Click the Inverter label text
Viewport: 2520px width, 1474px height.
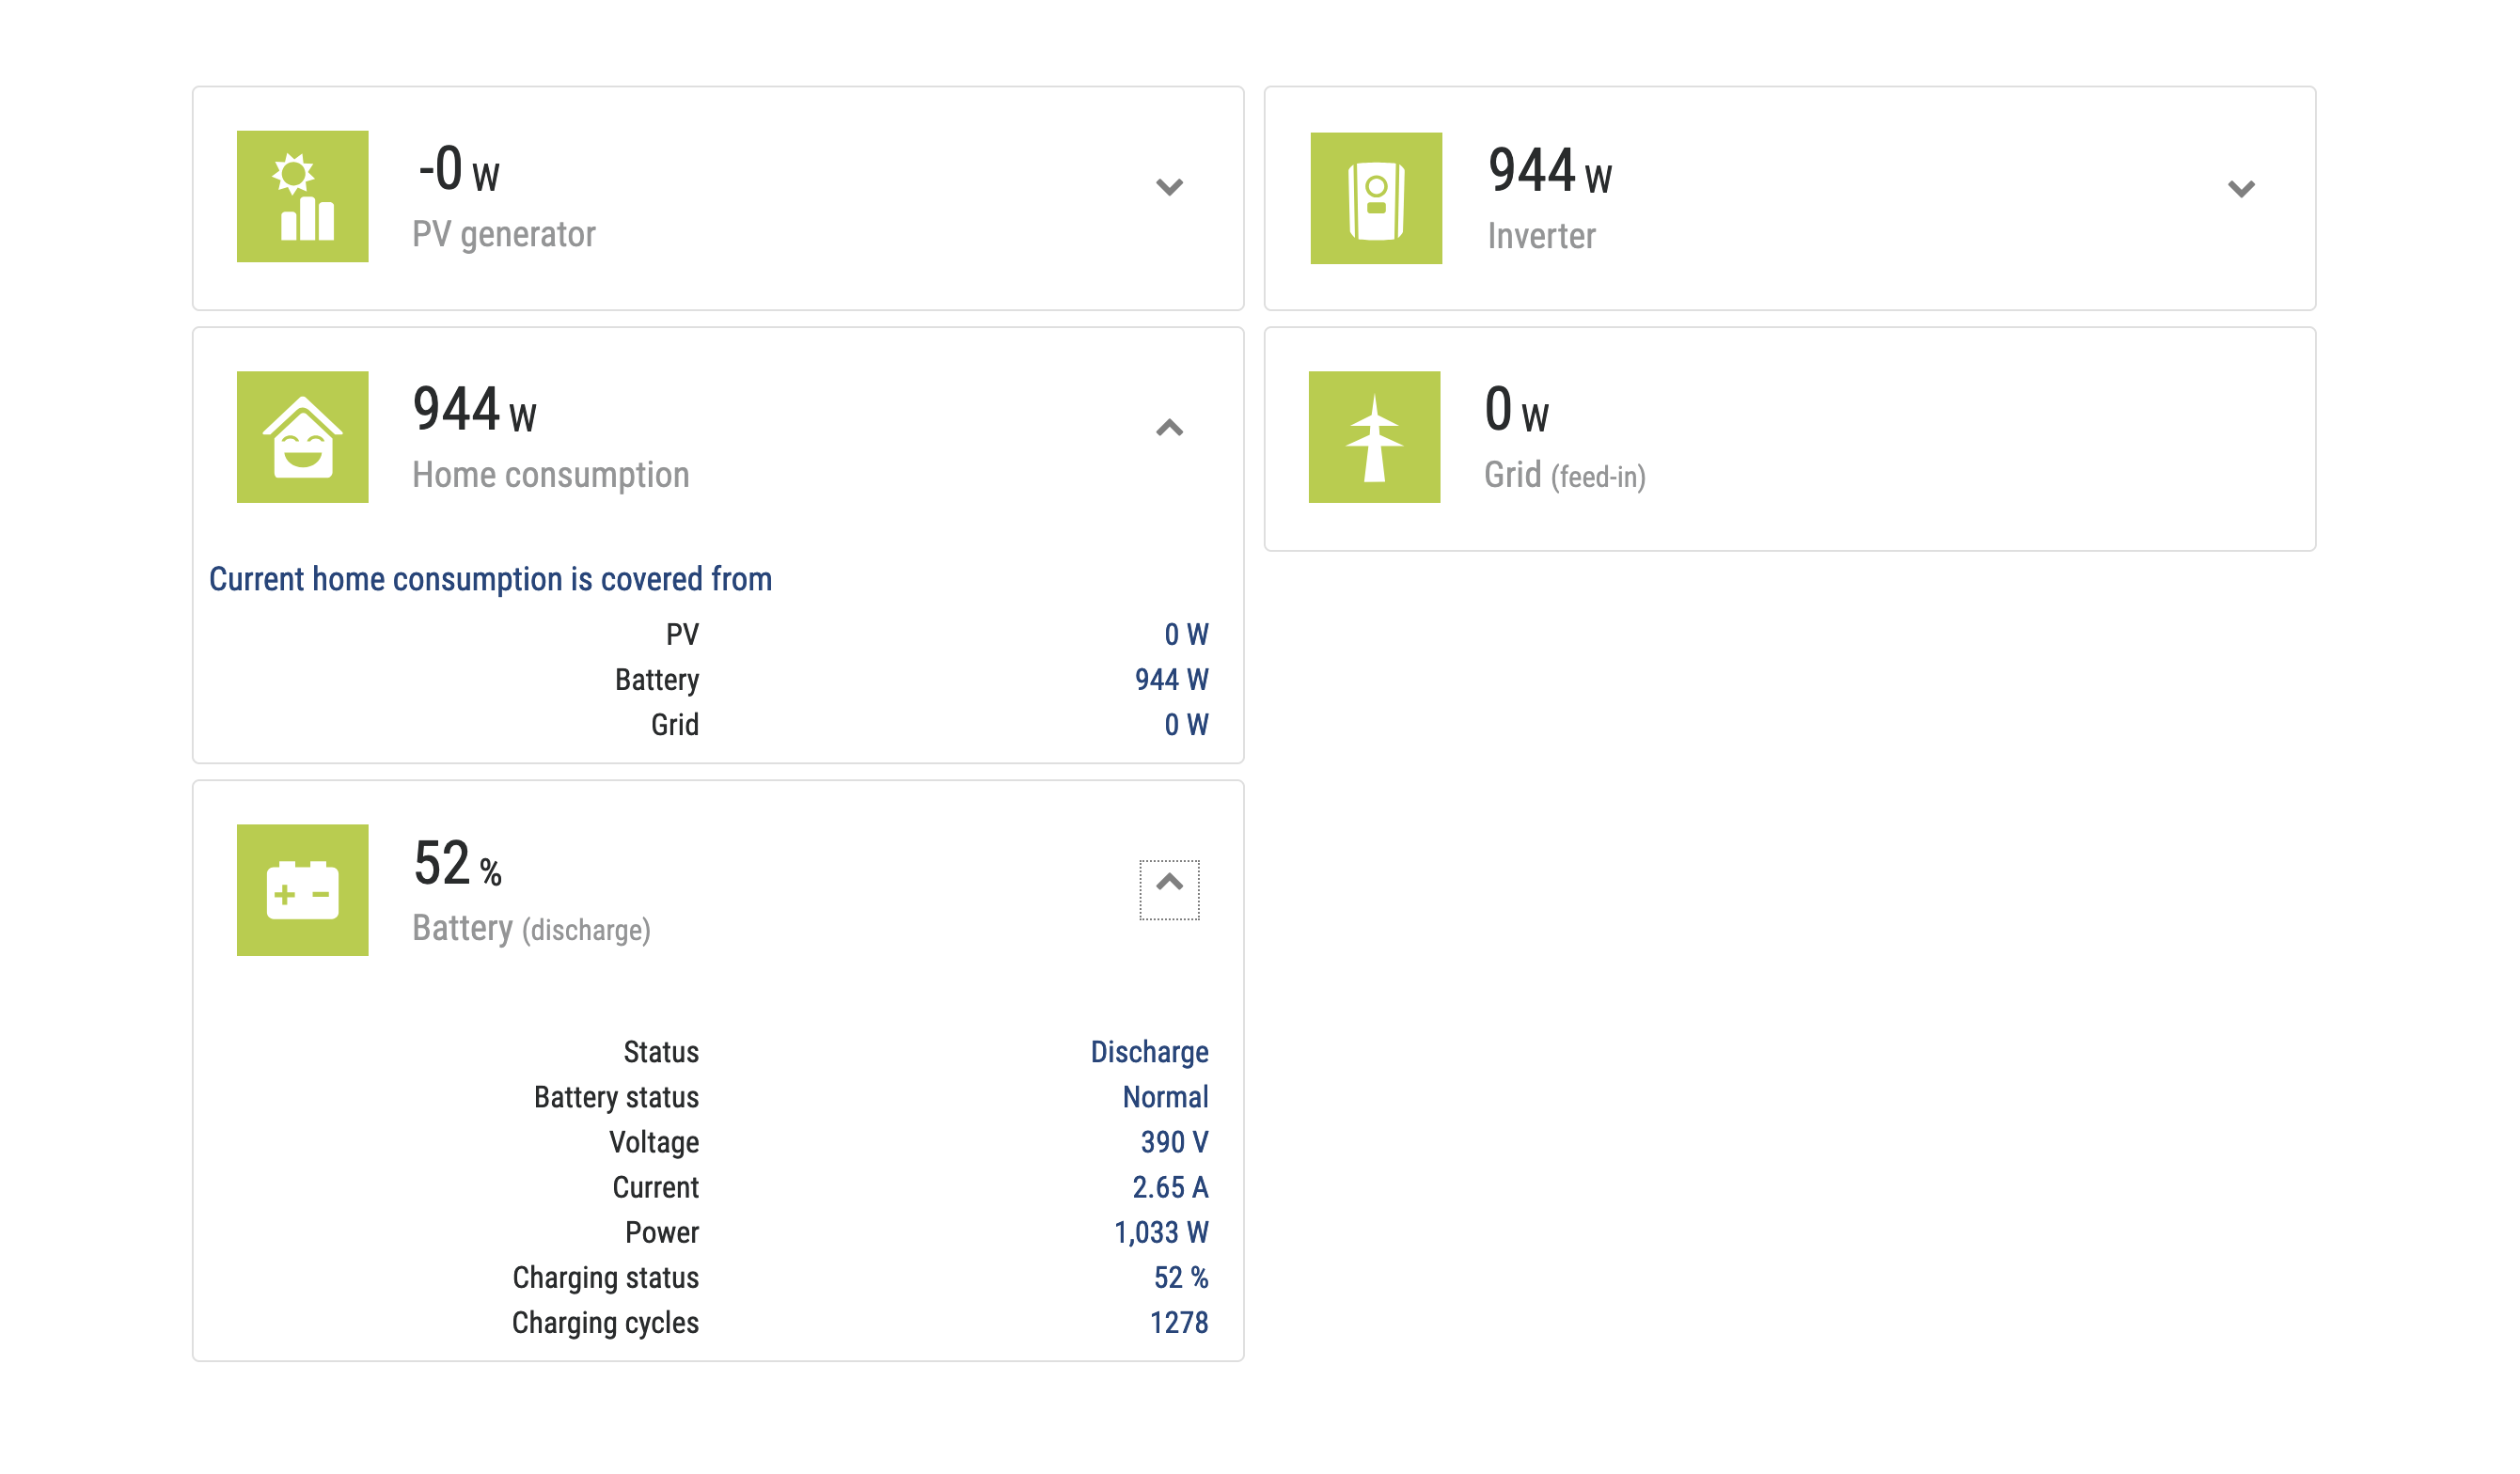point(1541,236)
